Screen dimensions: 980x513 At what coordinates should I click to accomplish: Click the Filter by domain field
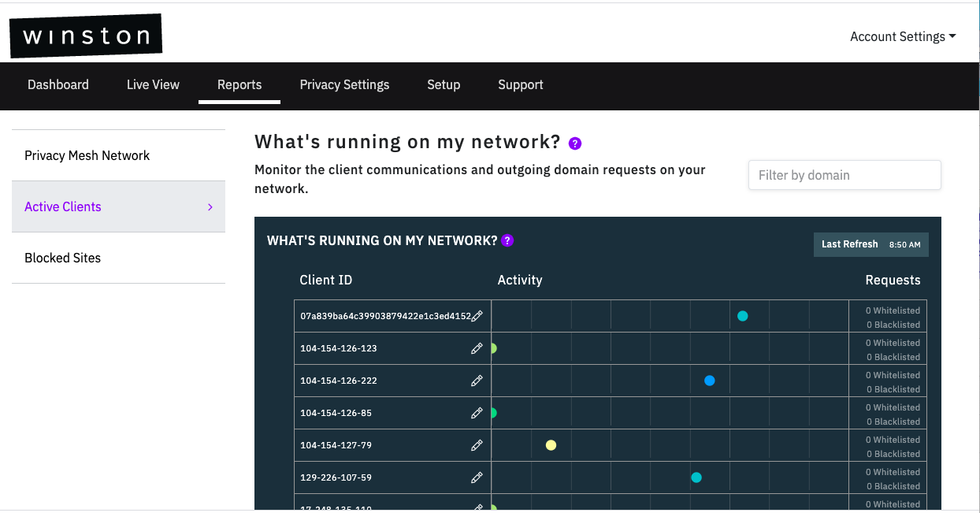844,175
